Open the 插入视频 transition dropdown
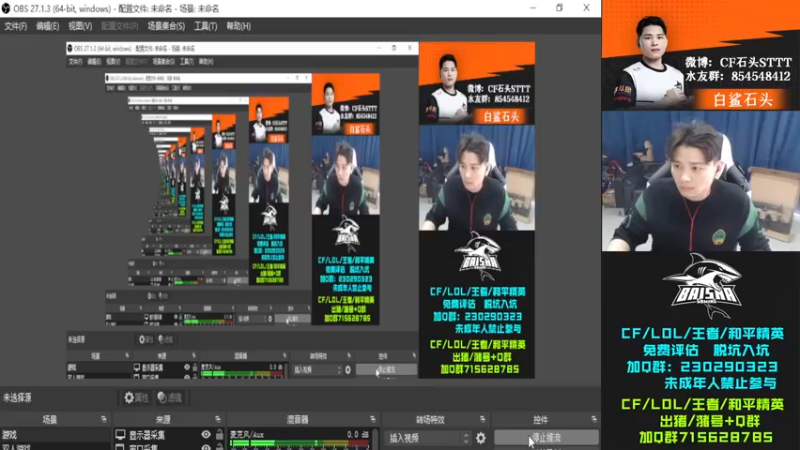 coord(428,438)
